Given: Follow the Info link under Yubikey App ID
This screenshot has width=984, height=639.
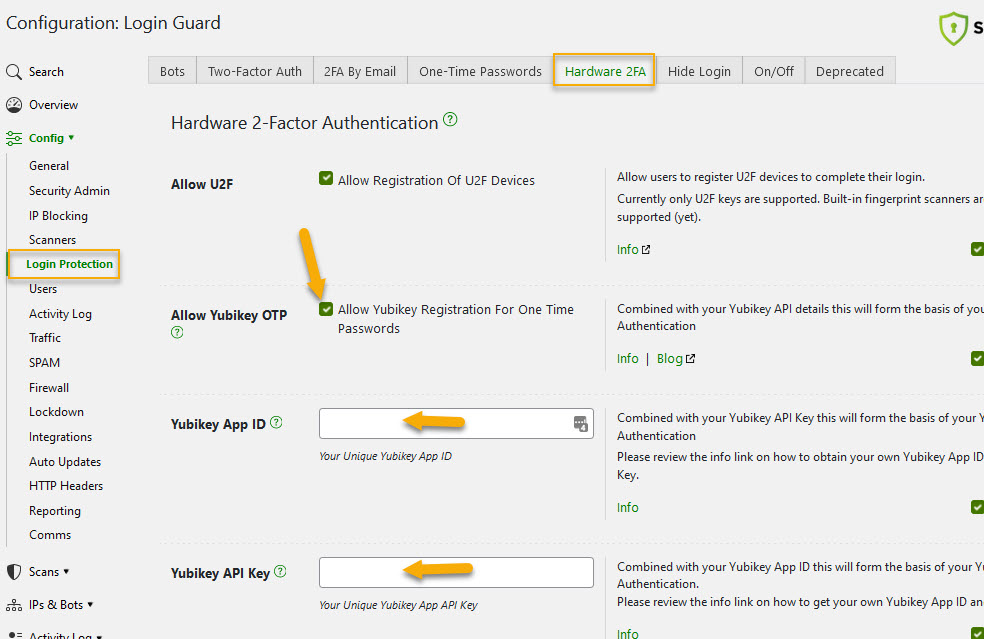Looking at the screenshot, I should 627,507.
